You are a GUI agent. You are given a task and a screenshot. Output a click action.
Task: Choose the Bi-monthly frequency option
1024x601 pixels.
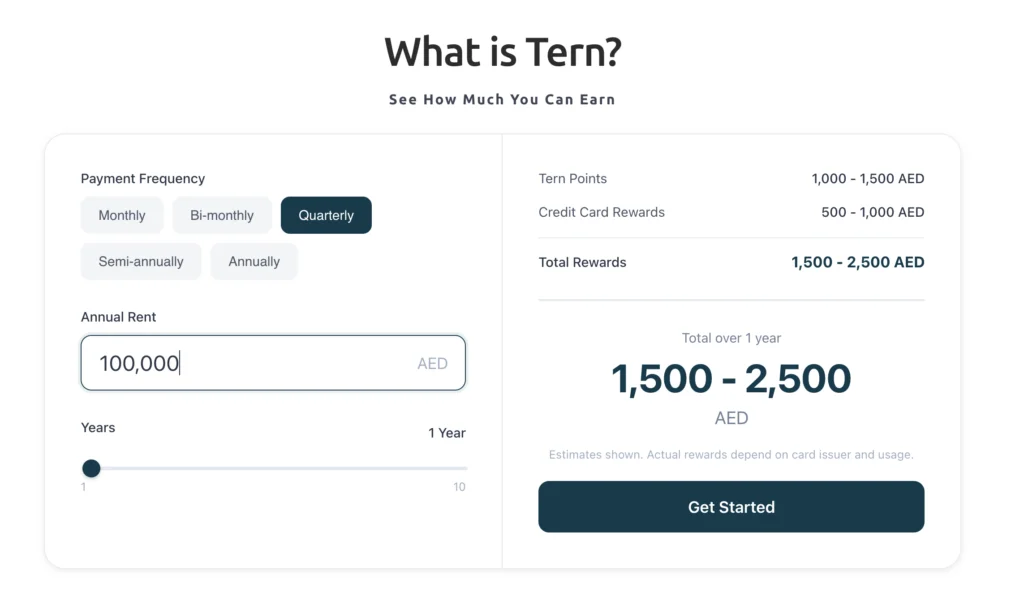tap(222, 215)
